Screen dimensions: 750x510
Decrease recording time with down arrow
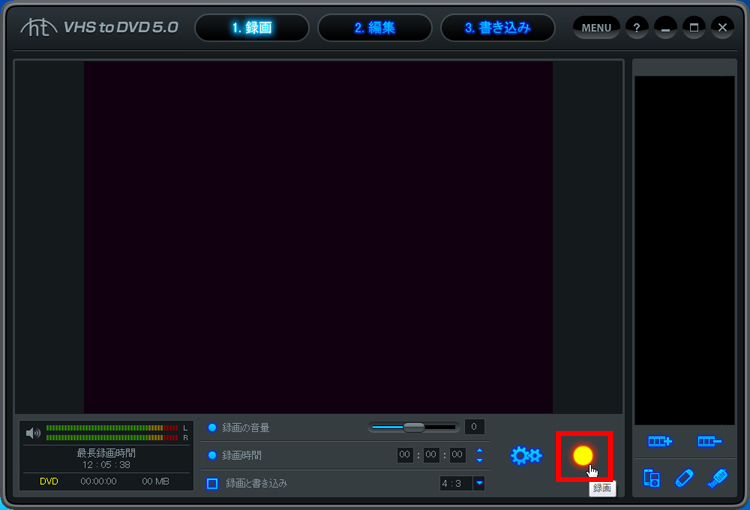(x=479, y=460)
